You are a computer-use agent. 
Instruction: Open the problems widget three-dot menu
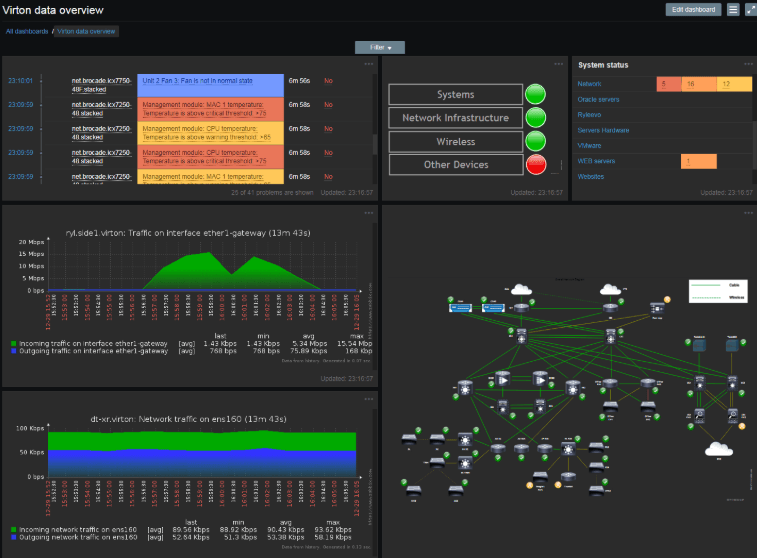point(369,64)
